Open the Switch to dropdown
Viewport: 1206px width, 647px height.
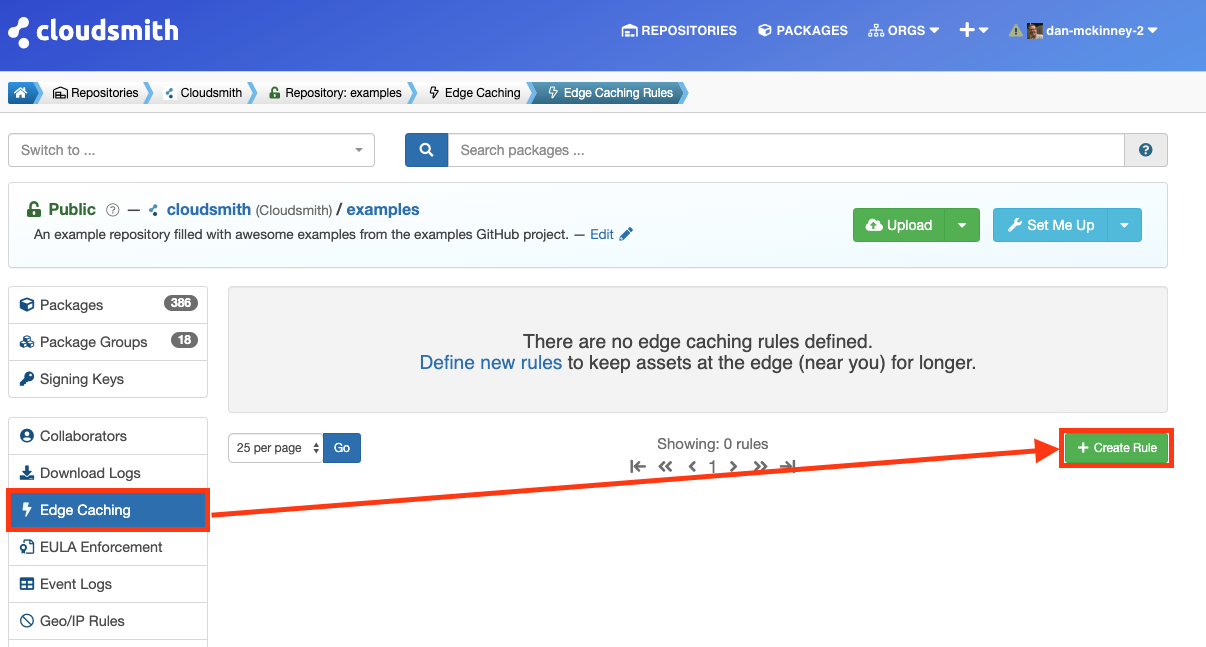191,150
